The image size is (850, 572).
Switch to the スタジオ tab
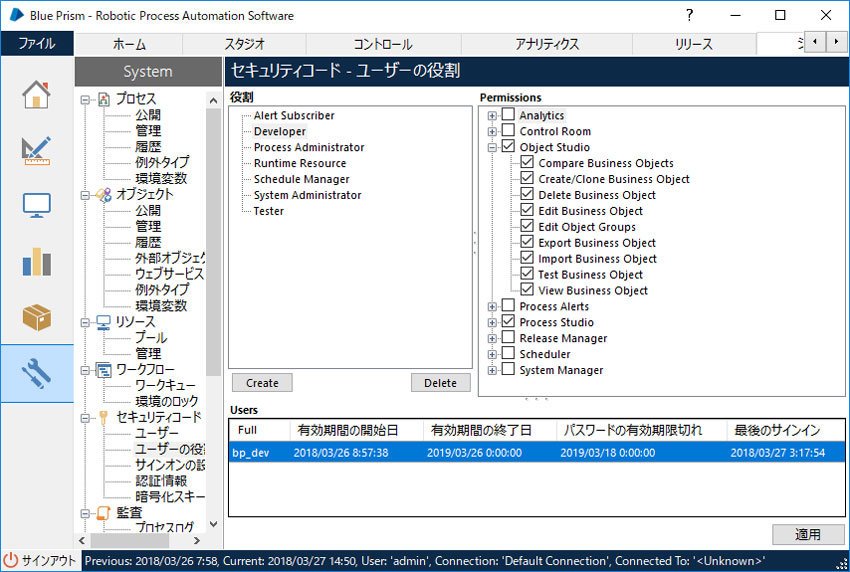(x=244, y=44)
